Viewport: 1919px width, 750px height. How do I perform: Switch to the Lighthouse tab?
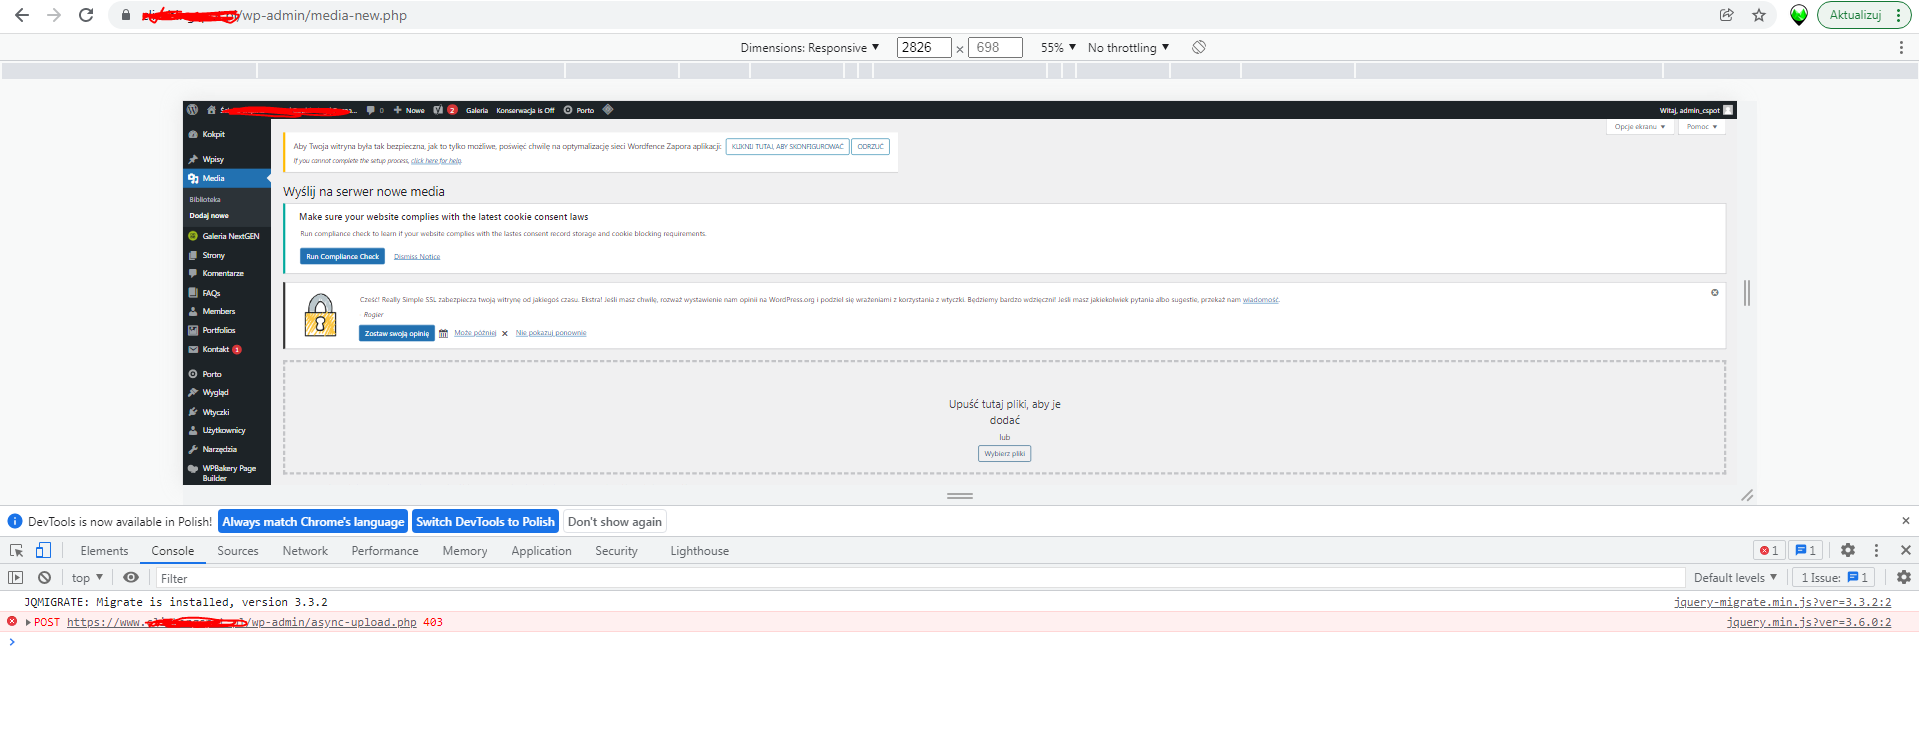pos(699,551)
